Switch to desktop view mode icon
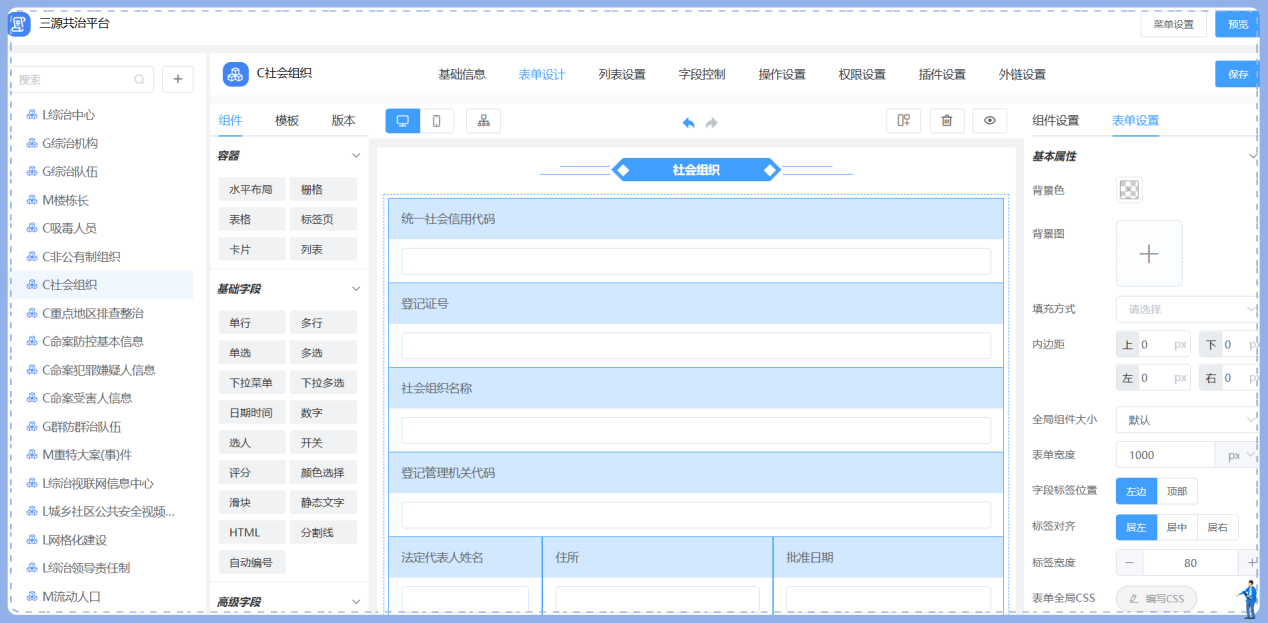The height and width of the screenshot is (623, 1268). click(x=402, y=121)
